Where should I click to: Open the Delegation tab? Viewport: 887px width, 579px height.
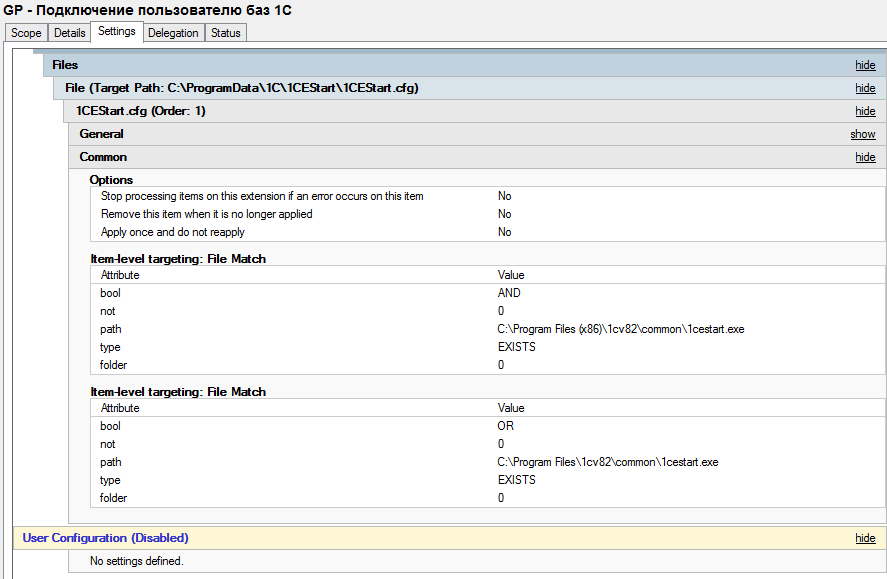click(x=173, y=33)
